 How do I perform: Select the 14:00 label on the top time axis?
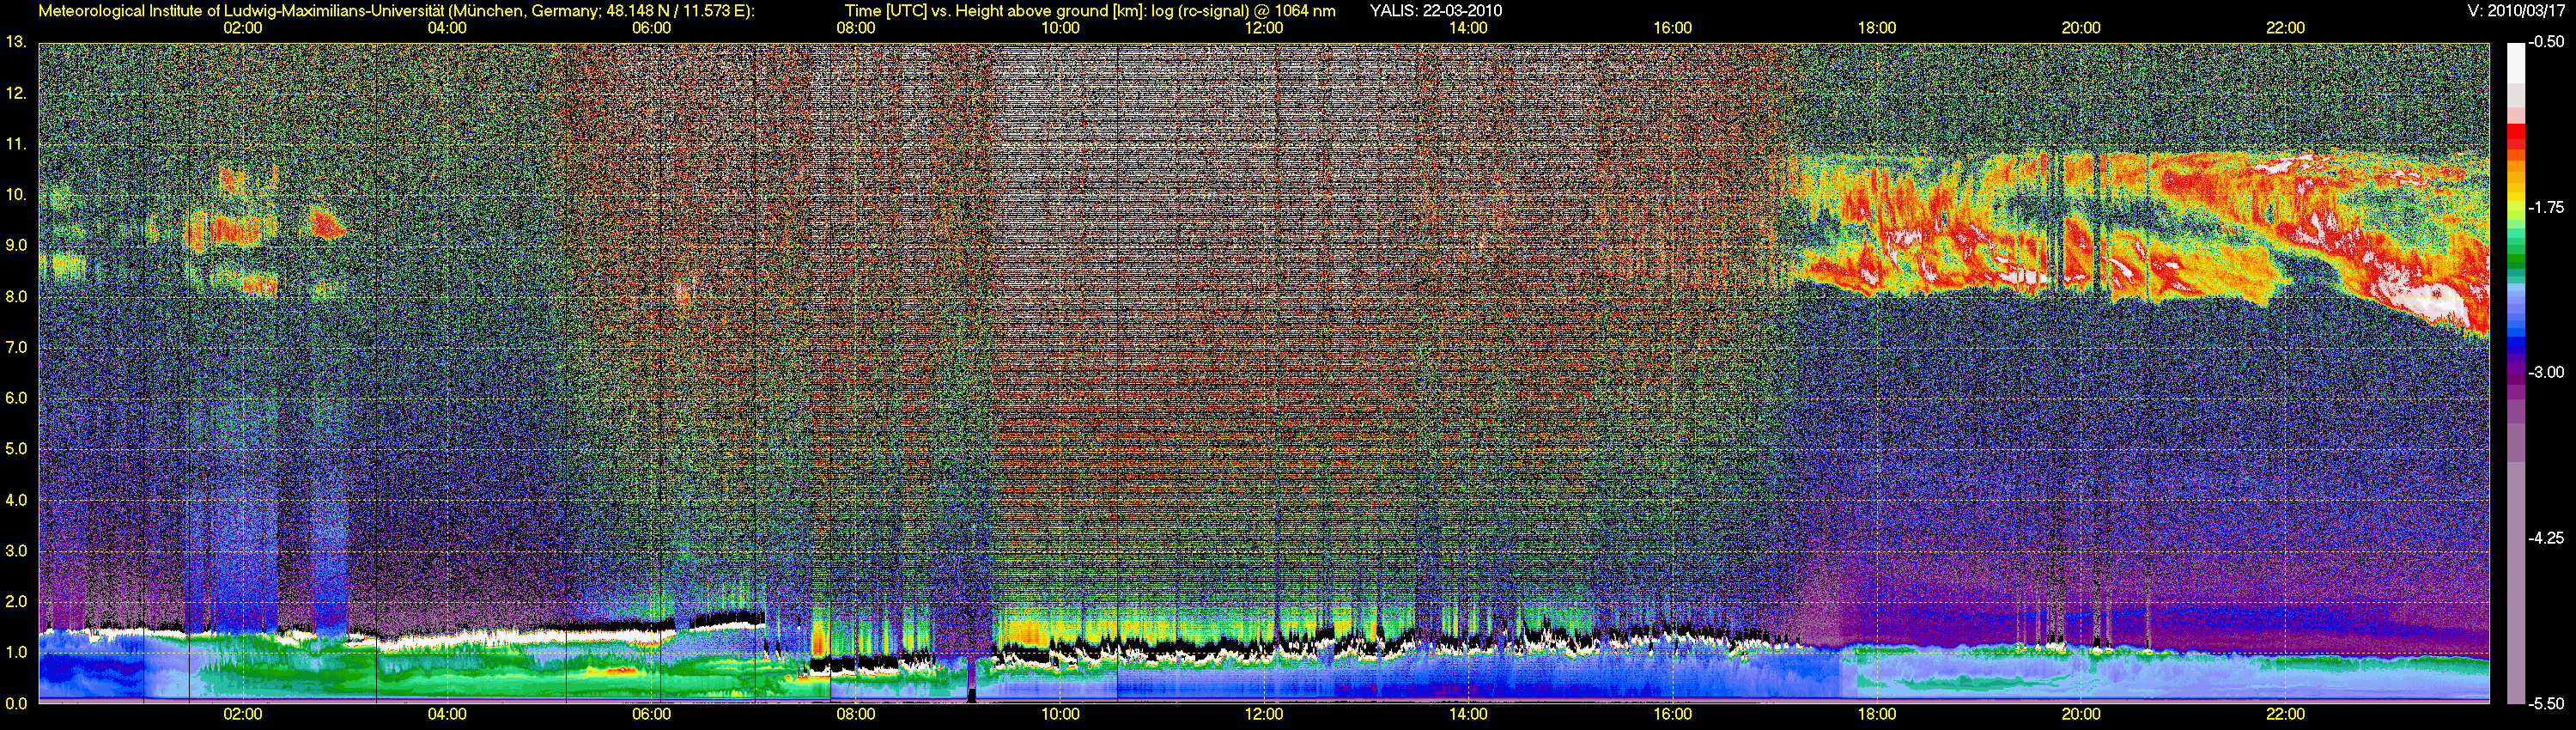(x=1468, y=28)
